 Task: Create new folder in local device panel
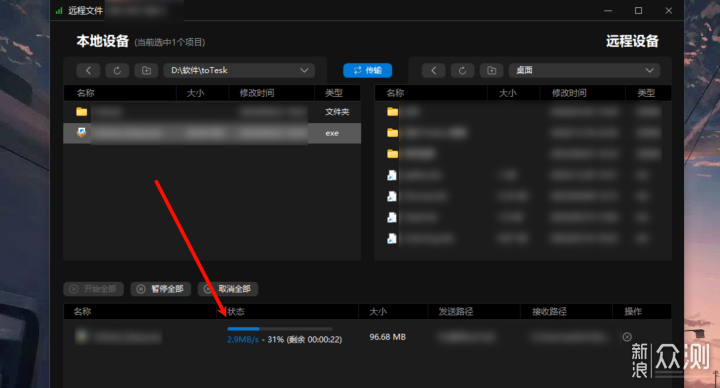tap(146, 70)
